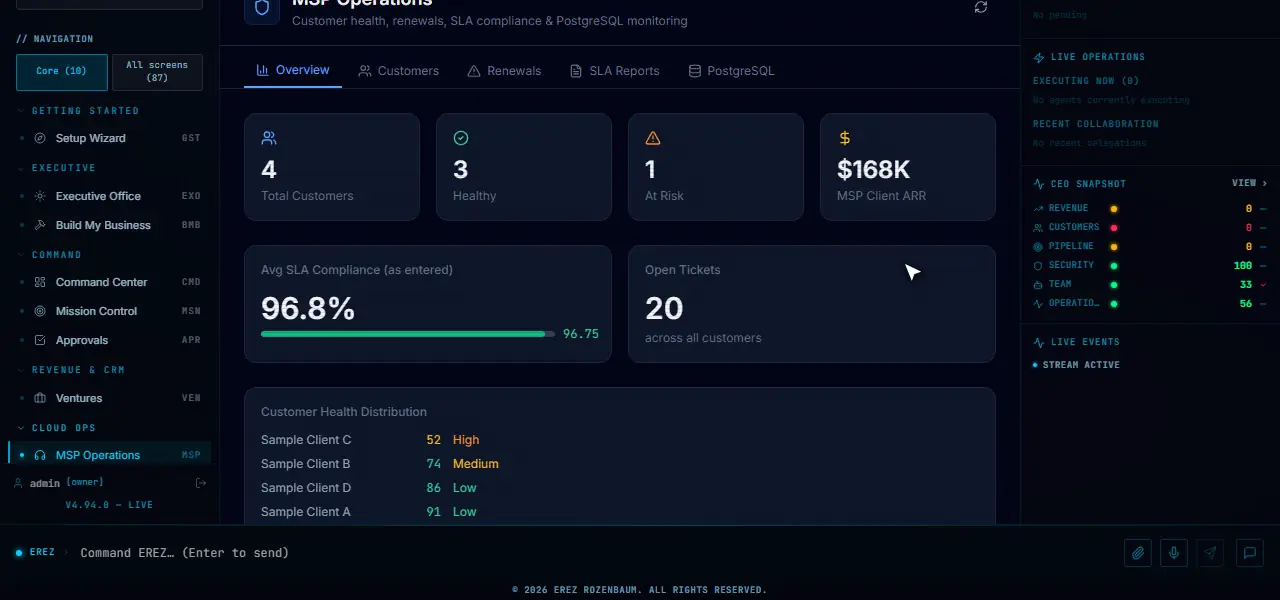Click the hammer icon for Build My Business
Image resolution: width=1280 pixels, height=600 pixels.
[40, 225]
